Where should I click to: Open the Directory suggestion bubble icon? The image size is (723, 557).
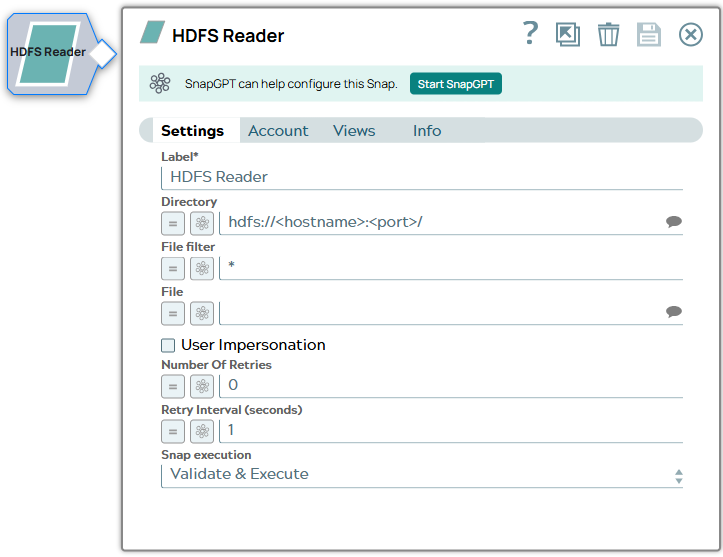[x=674, y=222]
